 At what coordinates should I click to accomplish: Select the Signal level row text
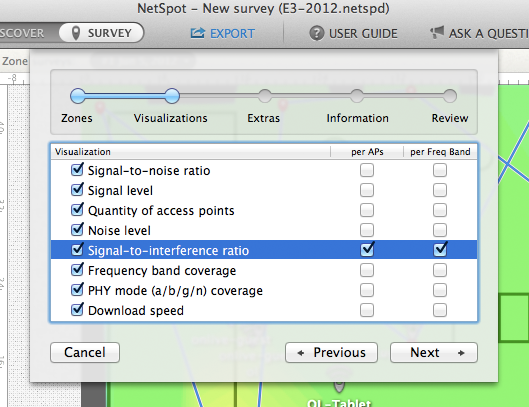(120, 190)
